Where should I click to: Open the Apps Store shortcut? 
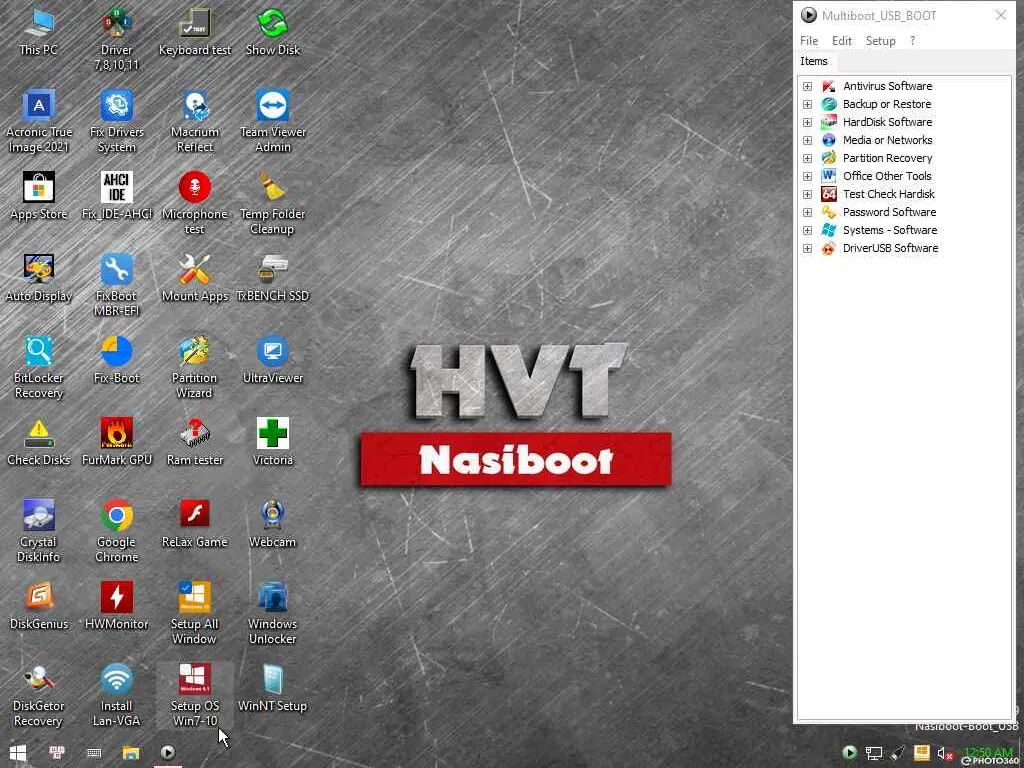[x=39, y=196]
